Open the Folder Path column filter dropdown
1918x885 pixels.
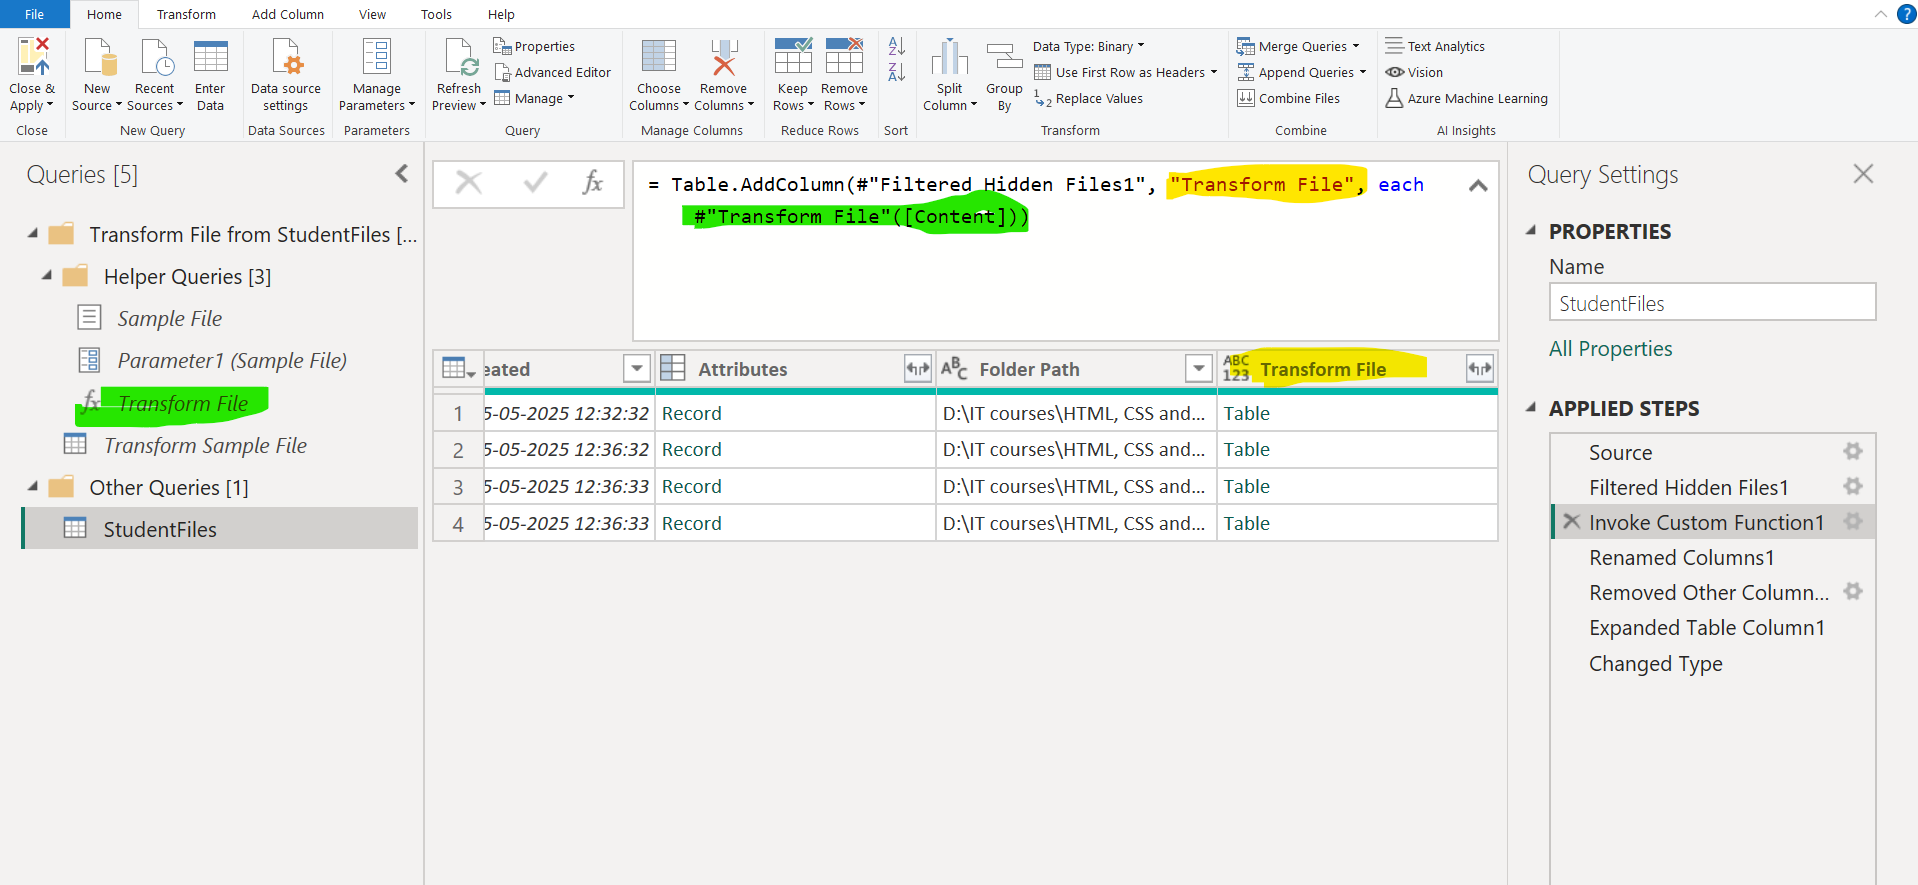(x=1198, y=369)
